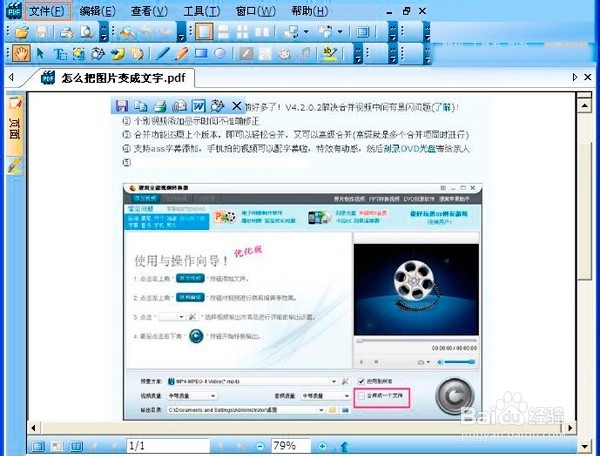
Task: Select the blue line drawing tool
Action: (x=162, y=54)
